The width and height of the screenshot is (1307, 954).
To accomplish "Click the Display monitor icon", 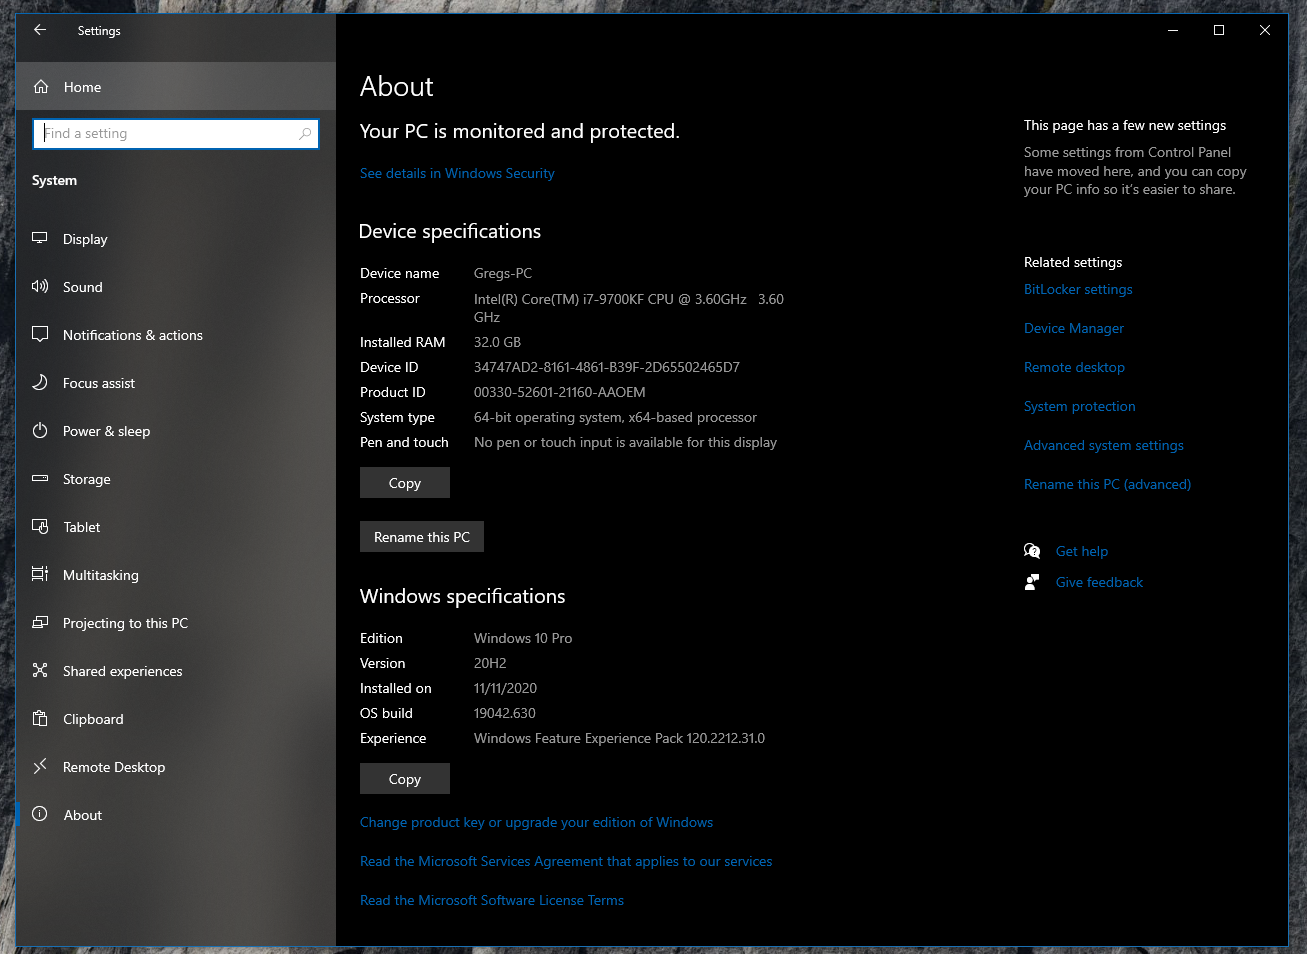I will tap(40, 238).
